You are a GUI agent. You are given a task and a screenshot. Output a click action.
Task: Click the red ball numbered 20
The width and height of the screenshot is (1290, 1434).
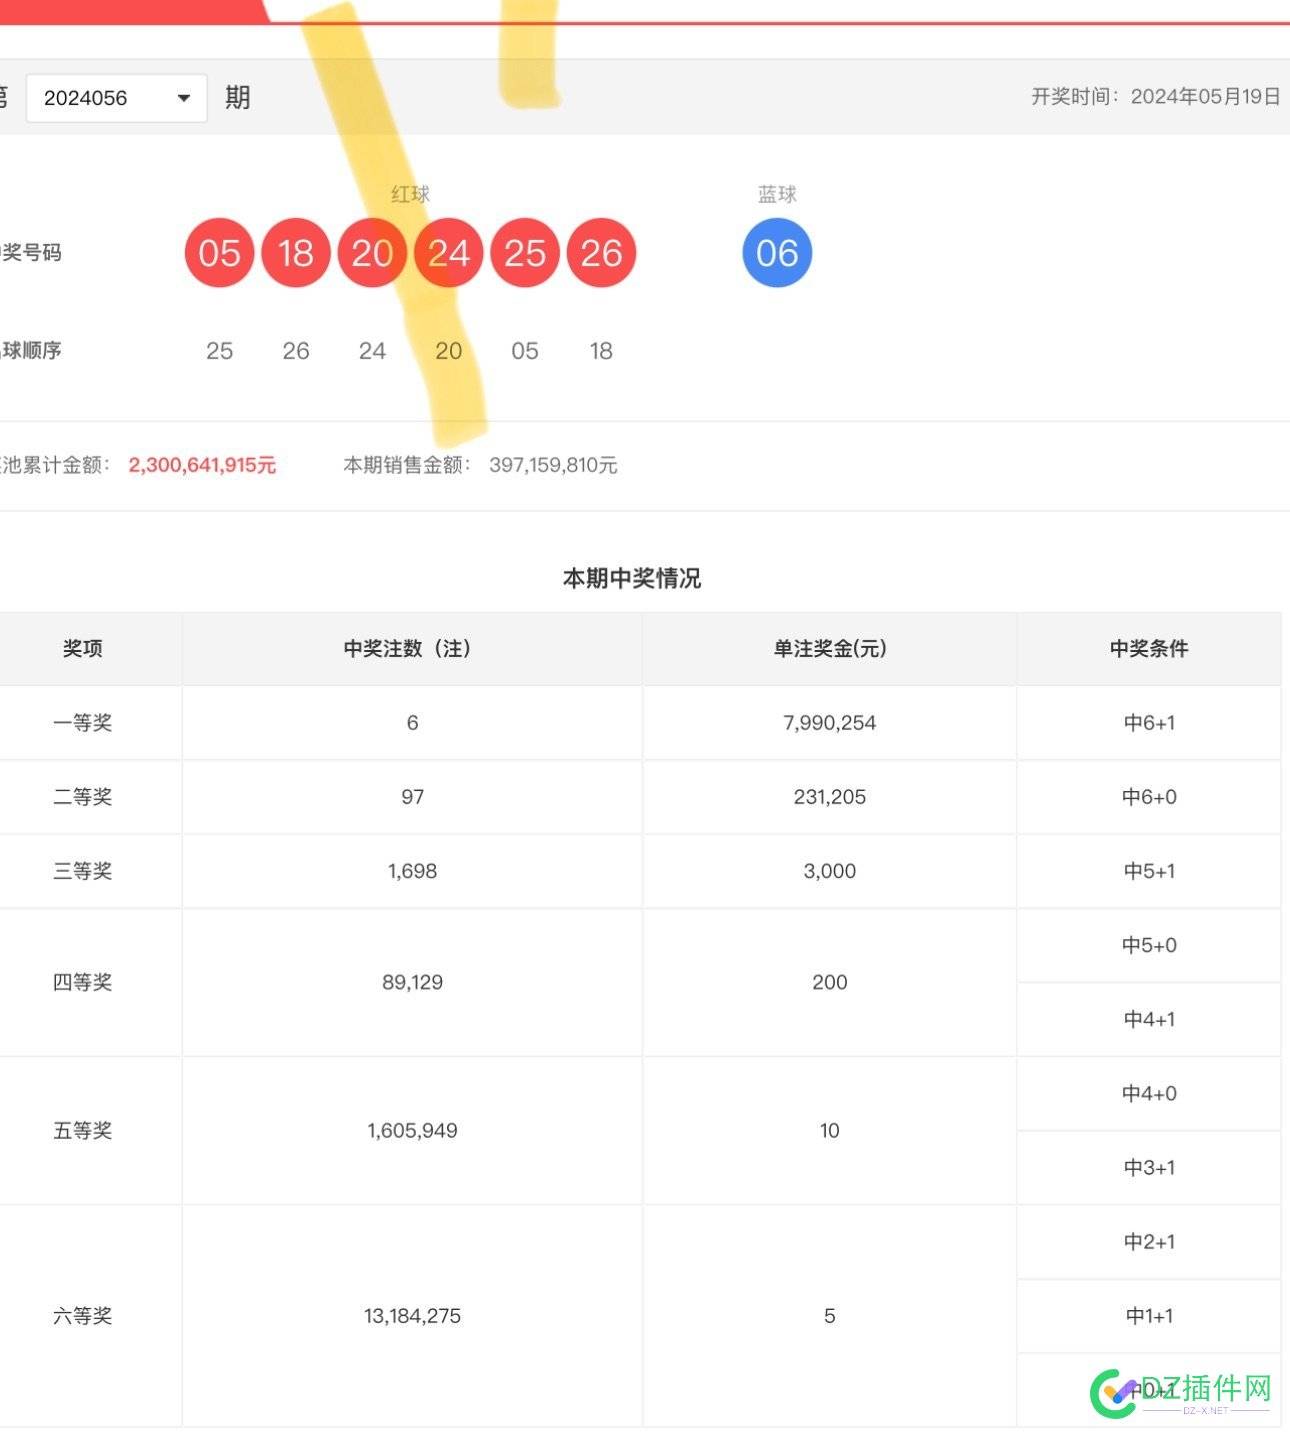(372, 253)
